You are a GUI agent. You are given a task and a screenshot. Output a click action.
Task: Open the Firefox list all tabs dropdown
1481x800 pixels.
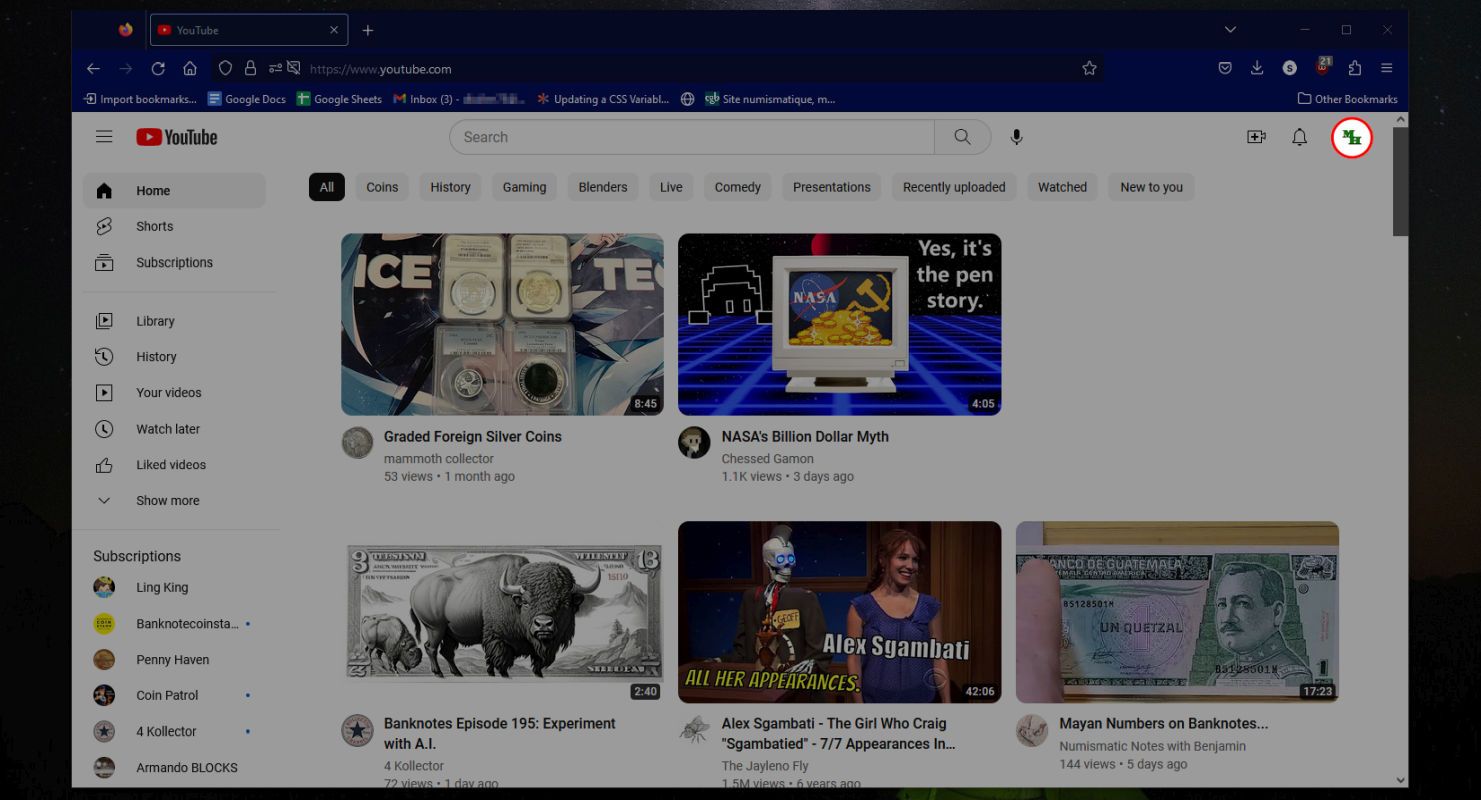click(1230, 30)
